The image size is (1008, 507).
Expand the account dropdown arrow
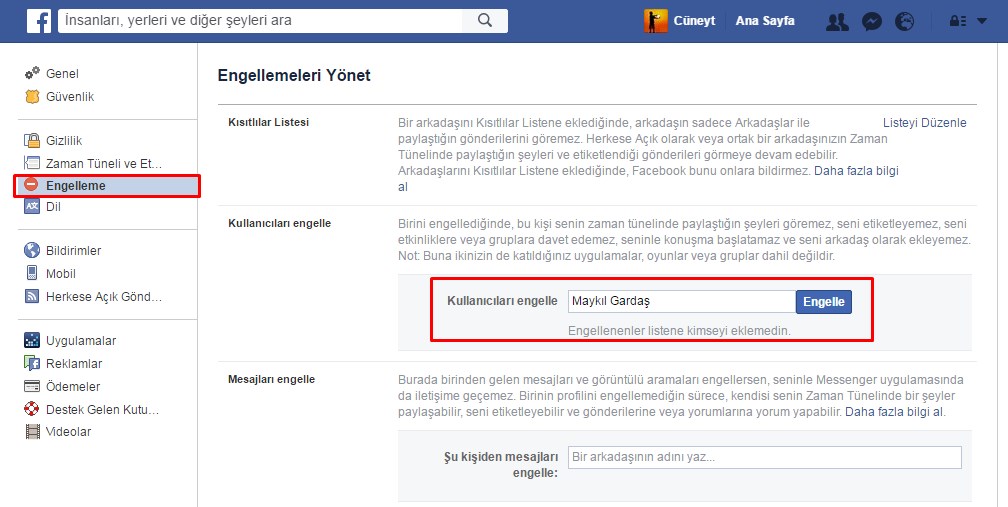(982, 21)
